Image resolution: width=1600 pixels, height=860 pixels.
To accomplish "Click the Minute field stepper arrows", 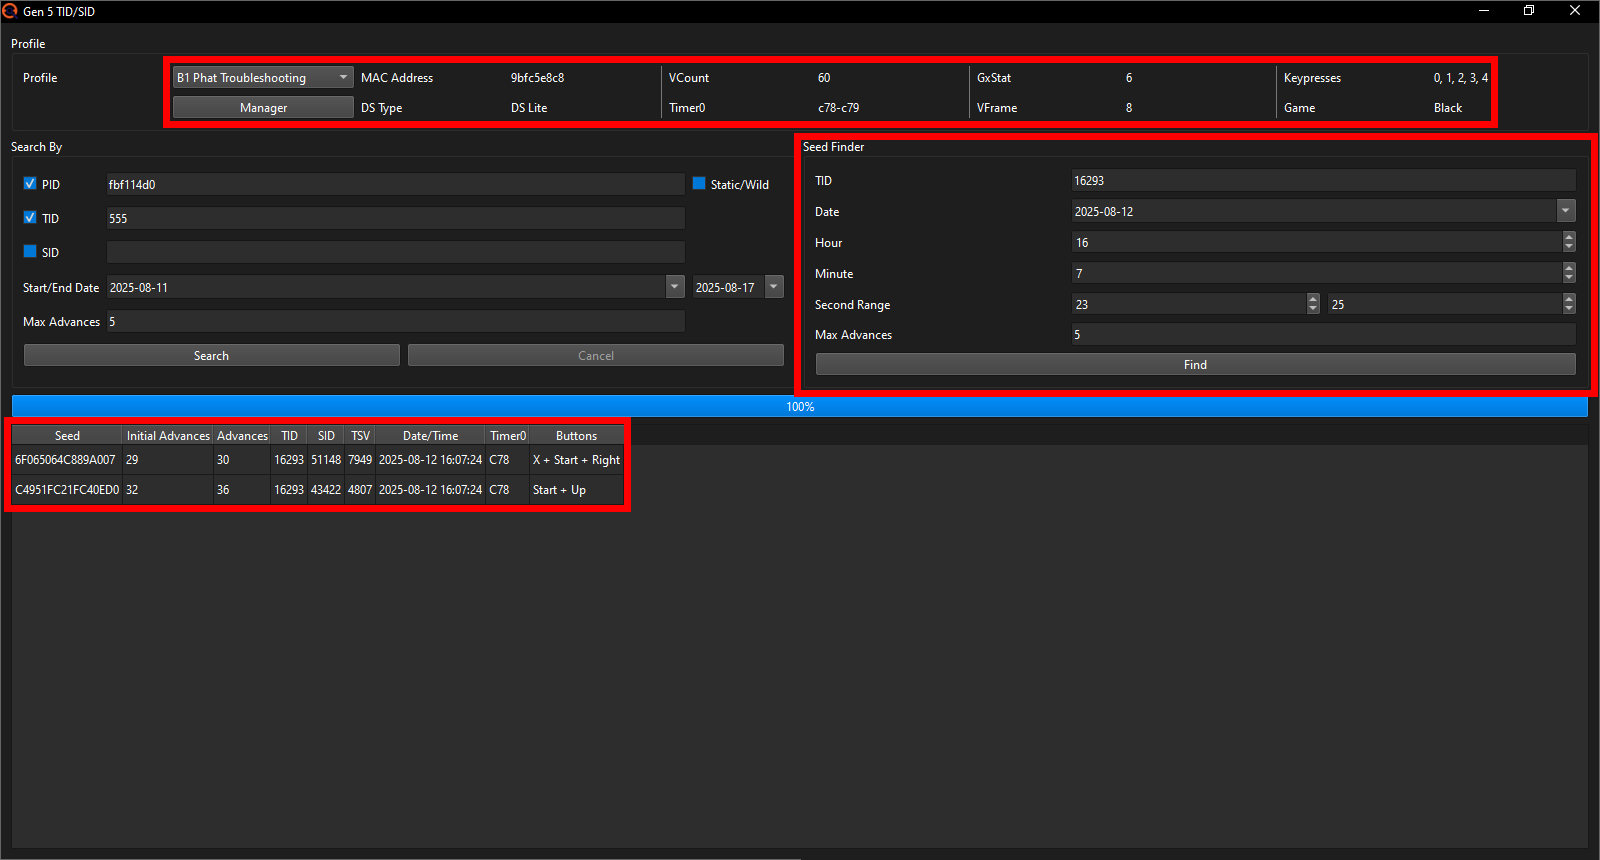I will (x=1568, y=273).
